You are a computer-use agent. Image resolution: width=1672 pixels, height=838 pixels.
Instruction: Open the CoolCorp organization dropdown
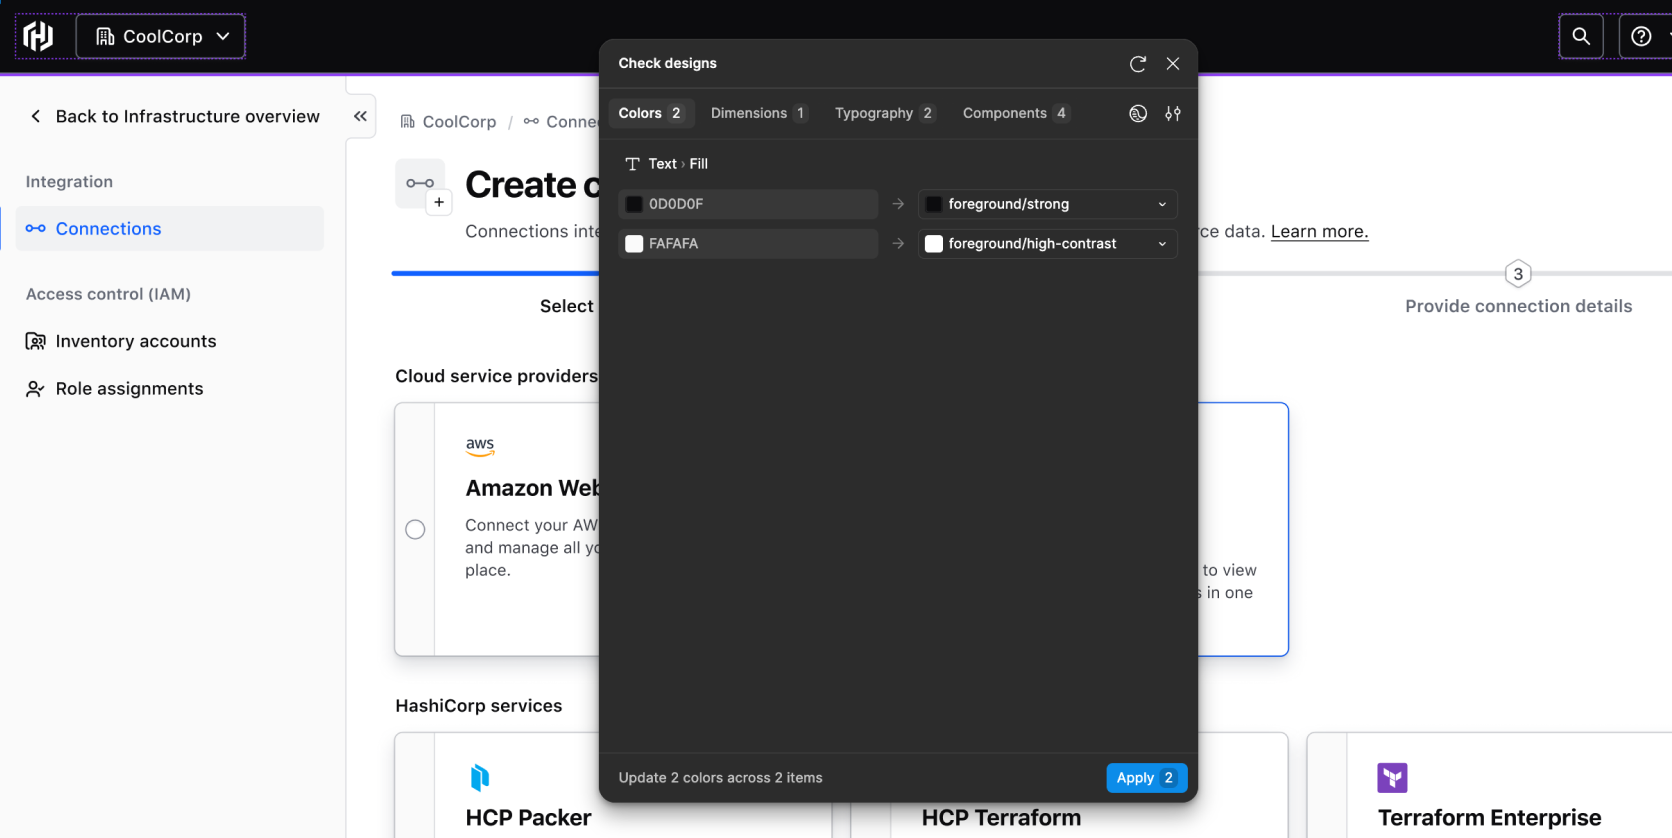[161, 36]
